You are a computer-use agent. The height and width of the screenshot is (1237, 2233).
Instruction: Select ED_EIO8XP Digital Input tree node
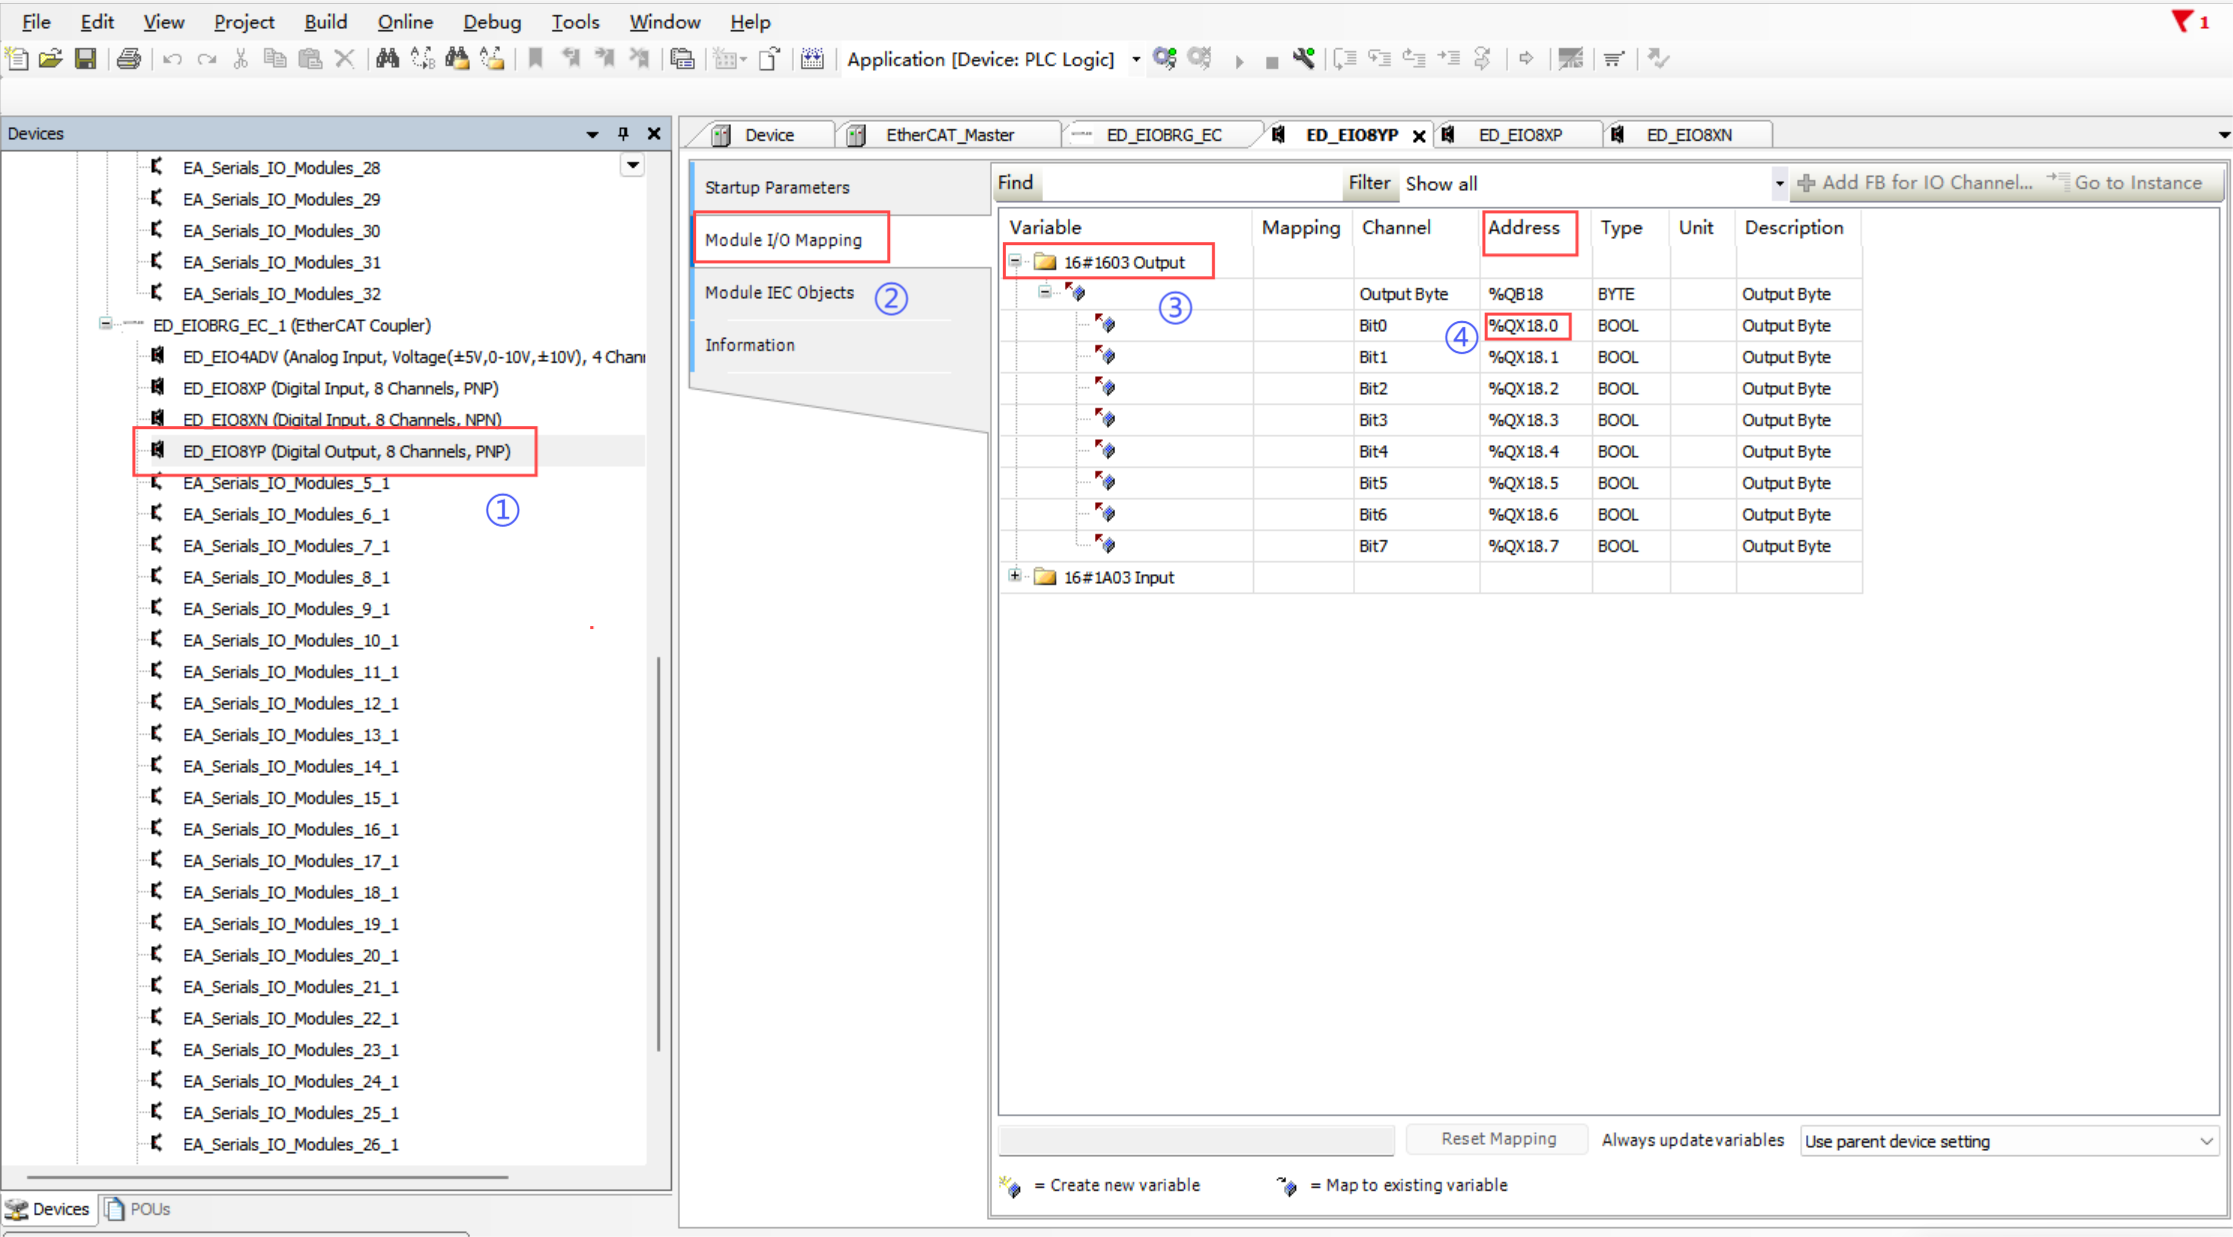tap(340, 388)
